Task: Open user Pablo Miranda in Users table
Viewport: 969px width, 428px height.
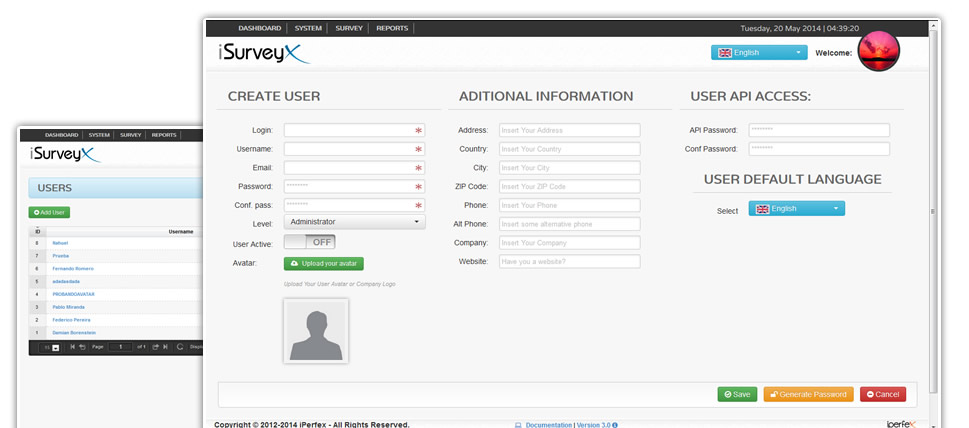Action: (x=69, y=307)
